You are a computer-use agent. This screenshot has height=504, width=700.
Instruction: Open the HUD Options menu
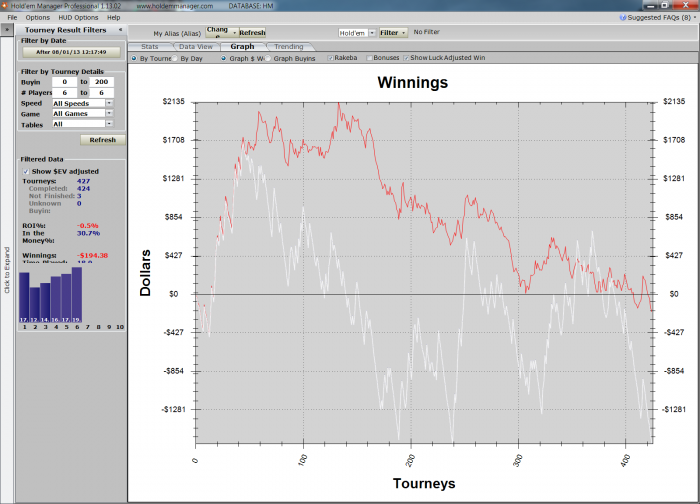78,17
